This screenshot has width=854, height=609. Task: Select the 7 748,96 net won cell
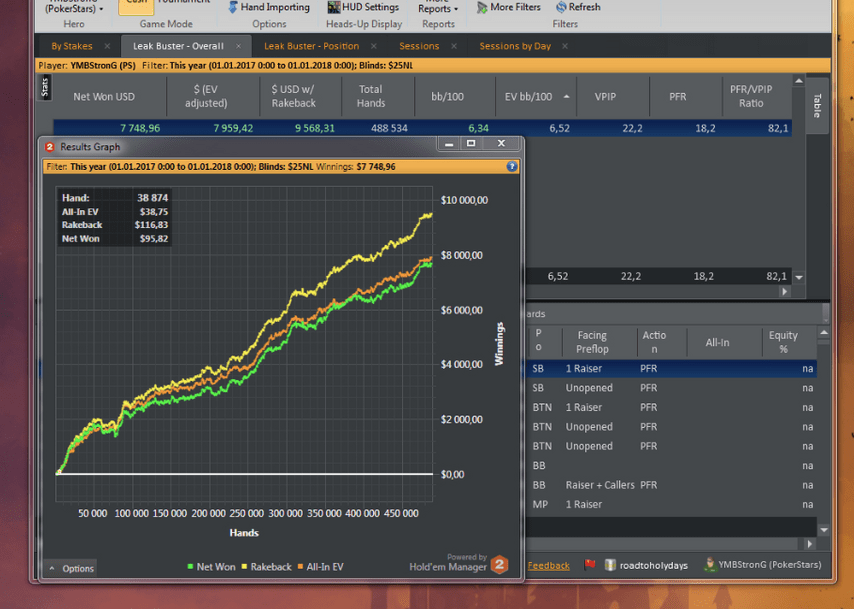click(140, 129)
